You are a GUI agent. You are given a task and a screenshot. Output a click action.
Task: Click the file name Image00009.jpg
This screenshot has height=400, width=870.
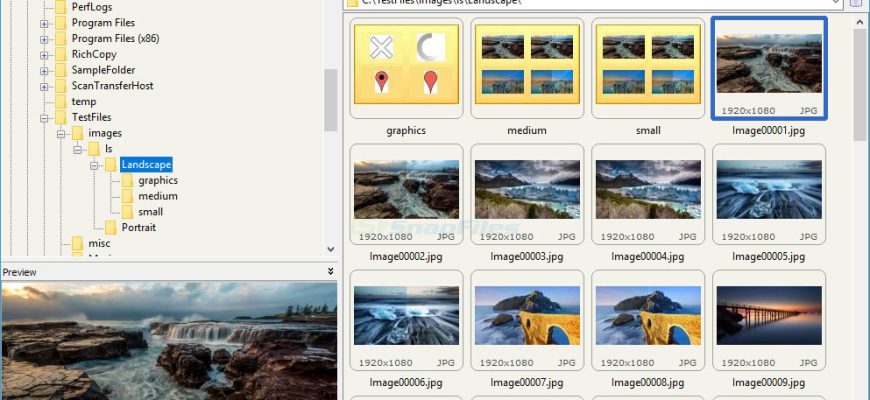768,383
